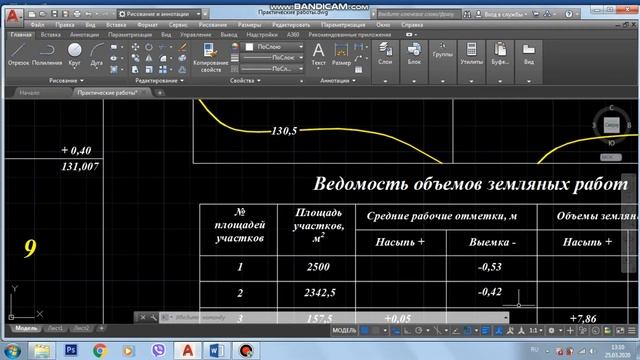Expand the Свойства panel title
This screenshot has width=640, height=360.
(x=245, y=81)
